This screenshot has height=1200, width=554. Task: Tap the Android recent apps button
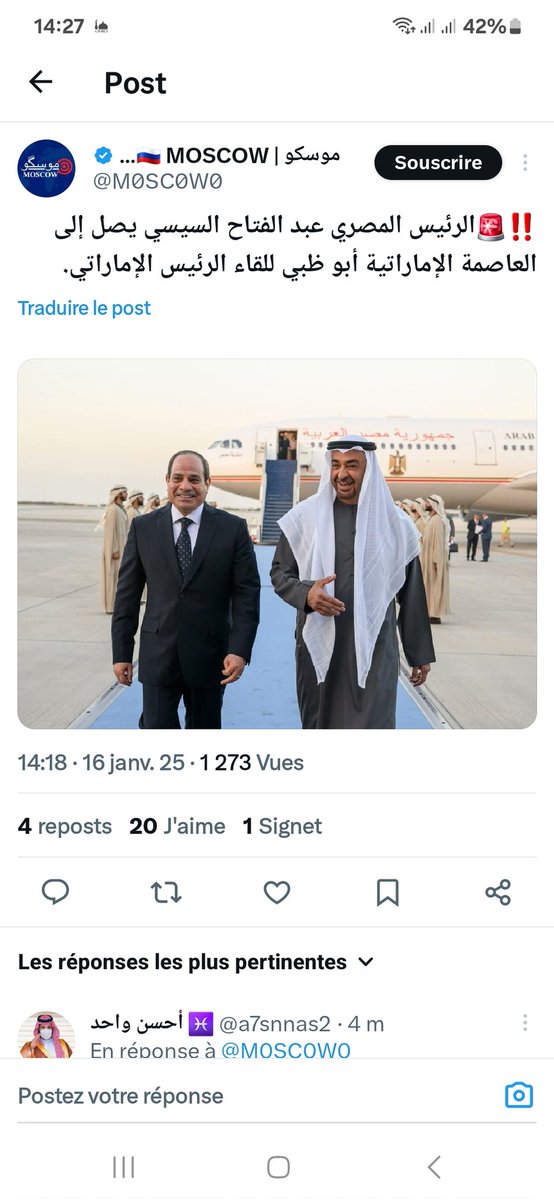point(123,1166)
